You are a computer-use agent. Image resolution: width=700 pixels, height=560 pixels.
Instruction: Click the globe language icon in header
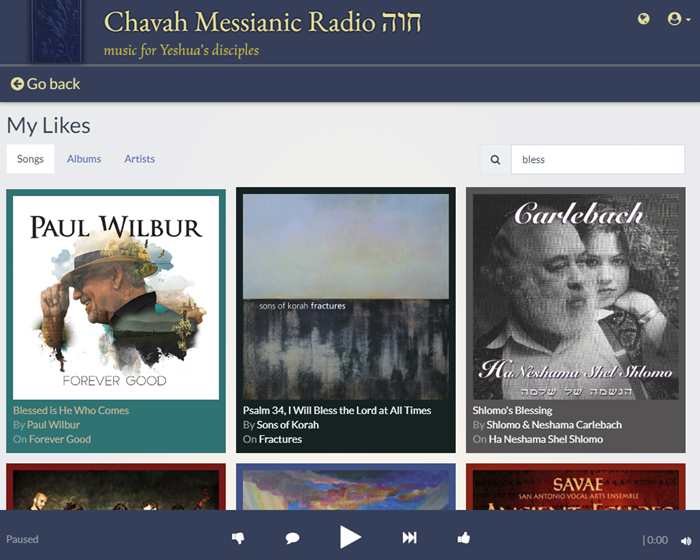pyautogui.click(x=643, y=19)
